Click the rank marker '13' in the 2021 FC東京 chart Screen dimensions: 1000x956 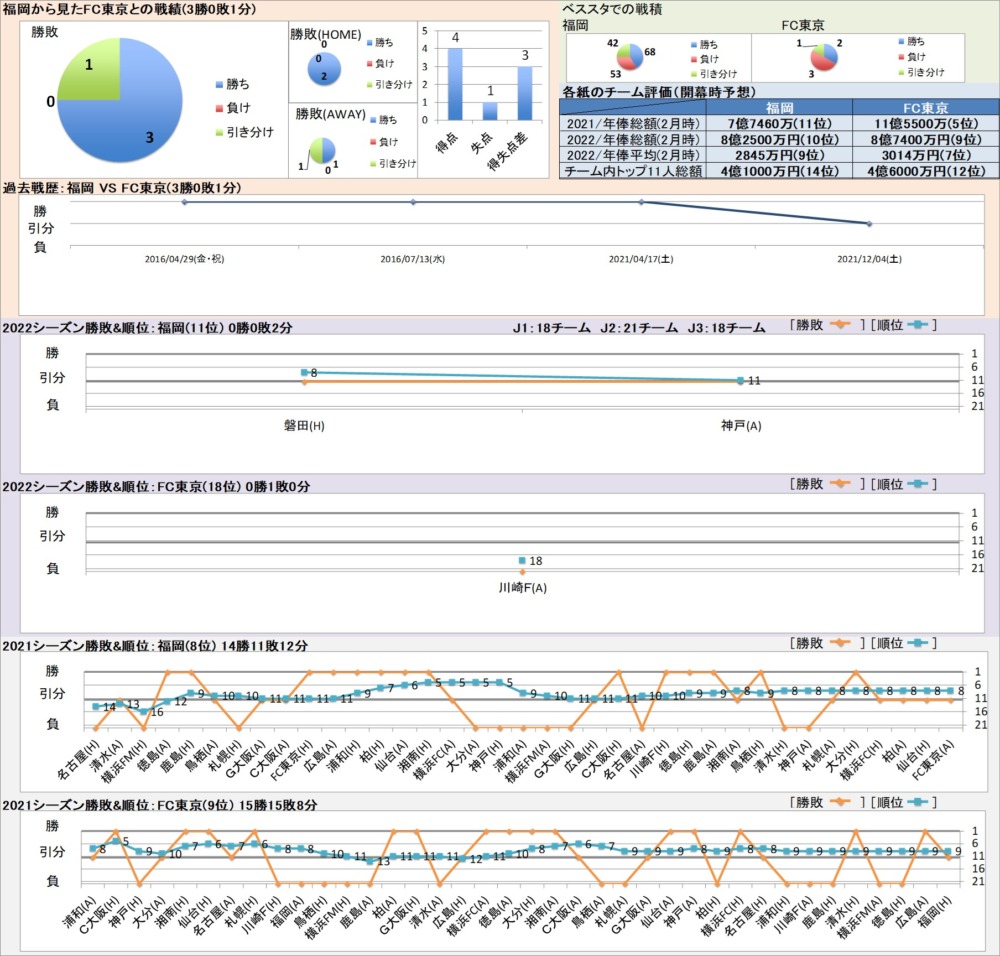(x=371, y=861)
